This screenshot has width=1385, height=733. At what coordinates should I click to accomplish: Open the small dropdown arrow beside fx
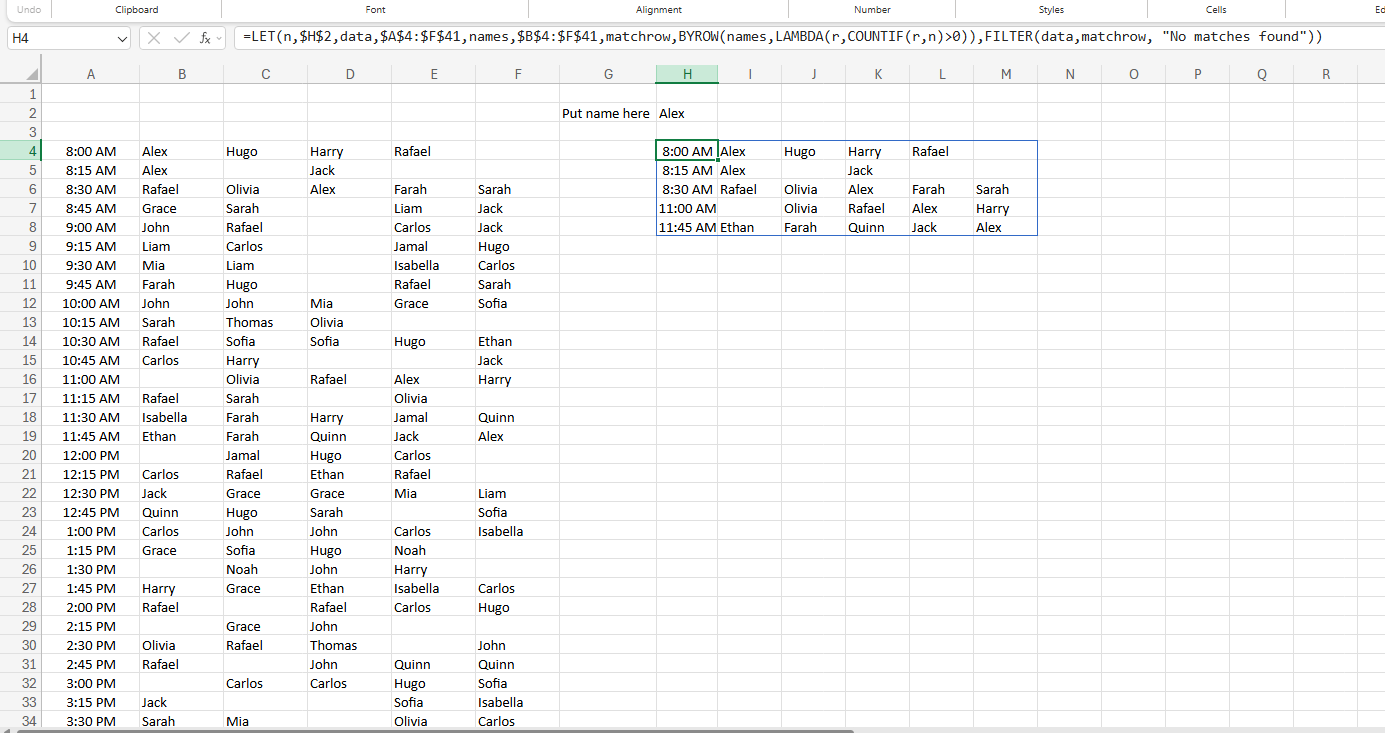[x=220, y=38]
